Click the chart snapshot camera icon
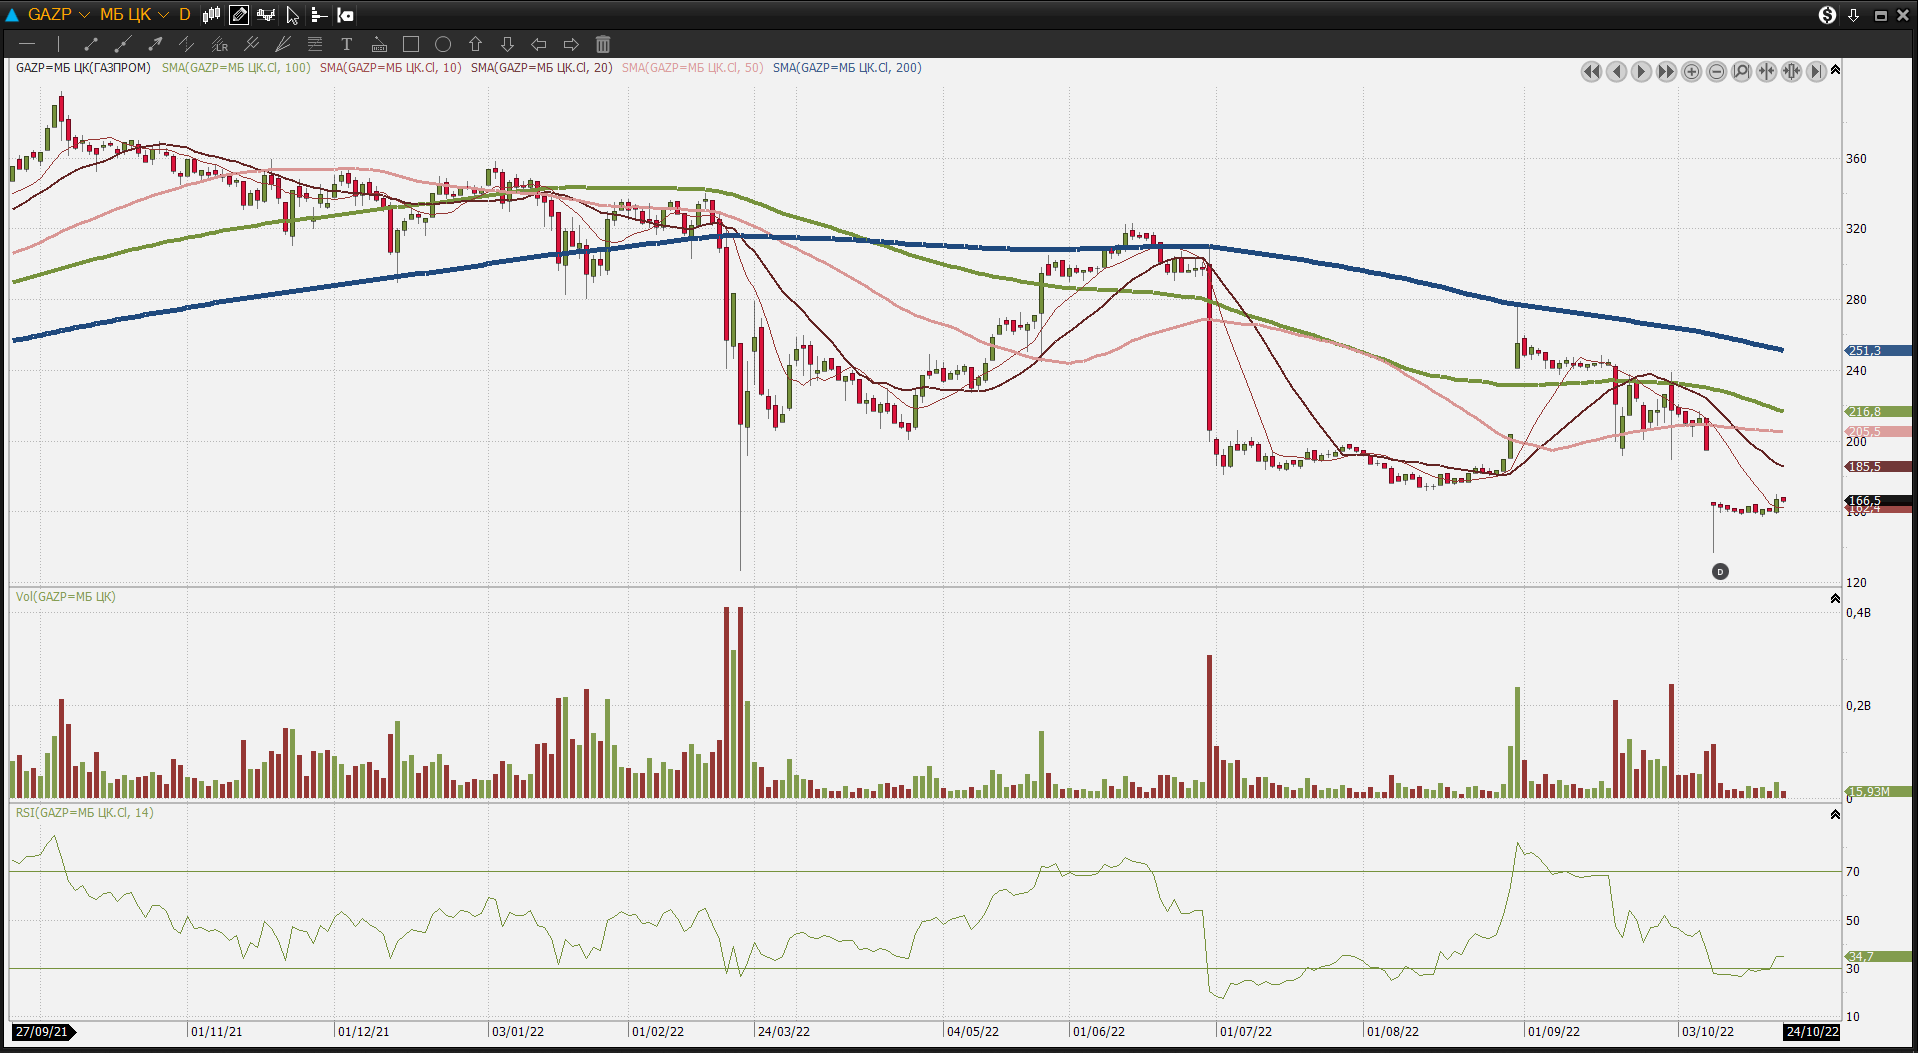The image size is (1918, 1053). 346,15
